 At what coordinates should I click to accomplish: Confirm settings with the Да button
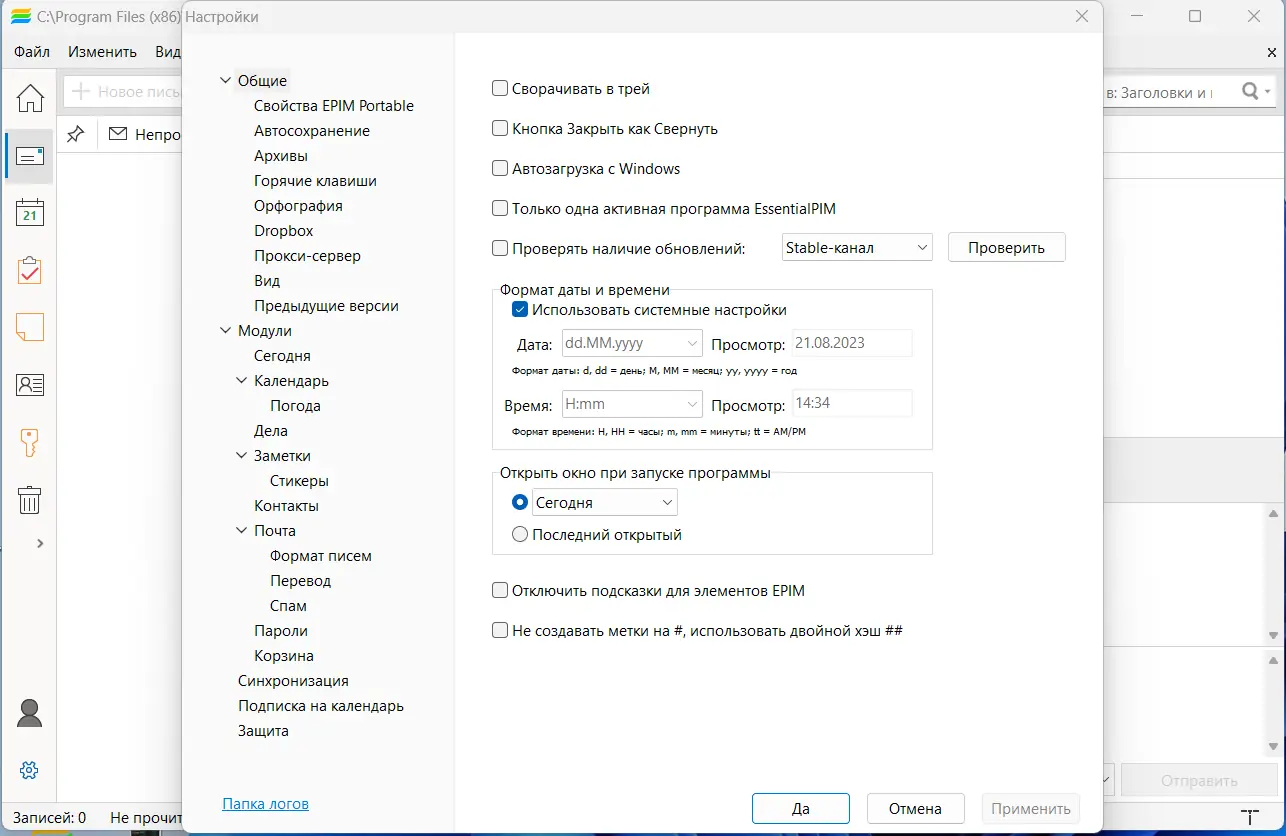click(801, 808)
